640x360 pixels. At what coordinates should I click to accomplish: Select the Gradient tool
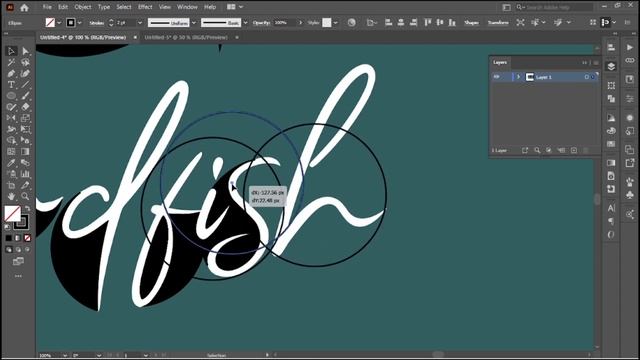click(x=25, y=151)
